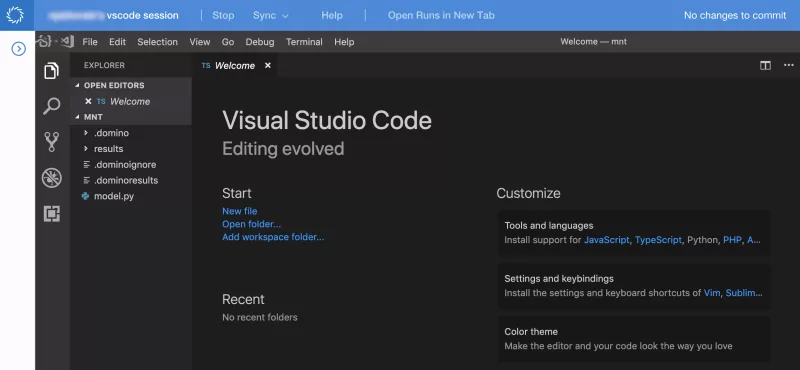The width and height of the screenshot is (800, 370).
Task: Open model.py in the explorer
Action: click(131, 196)
